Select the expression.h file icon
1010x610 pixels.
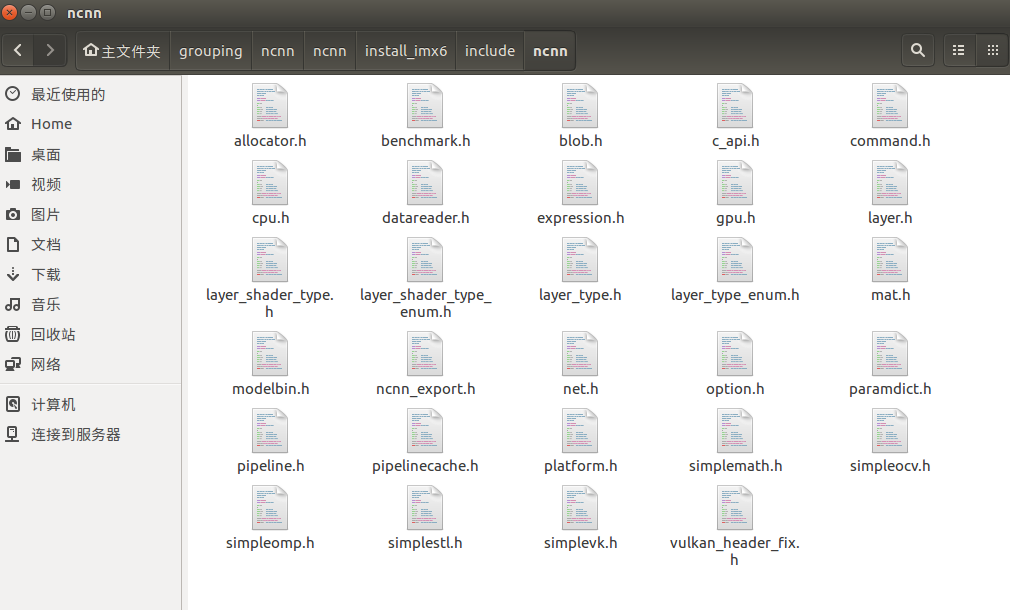(580, 183)
